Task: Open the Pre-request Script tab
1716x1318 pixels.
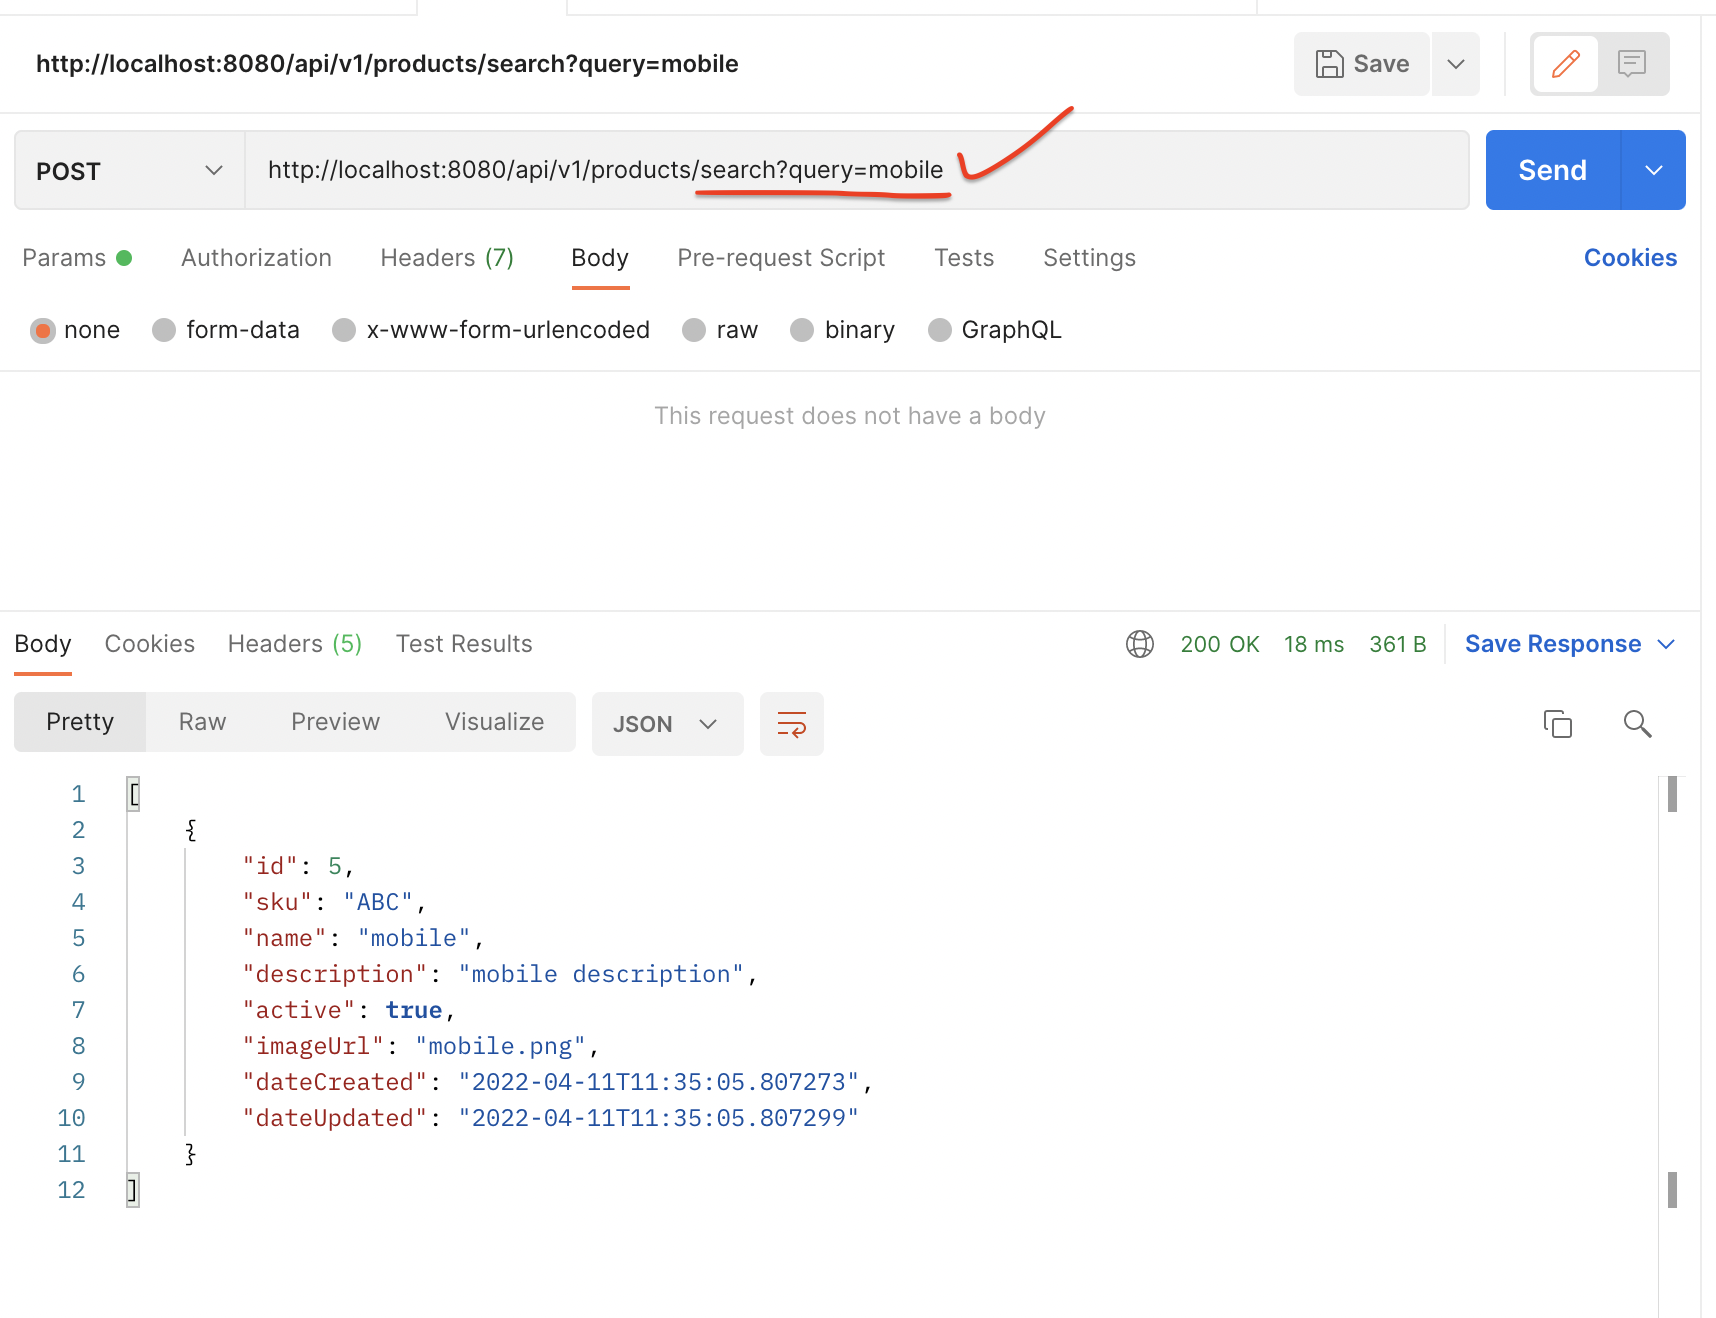Action: click(781, 258)
